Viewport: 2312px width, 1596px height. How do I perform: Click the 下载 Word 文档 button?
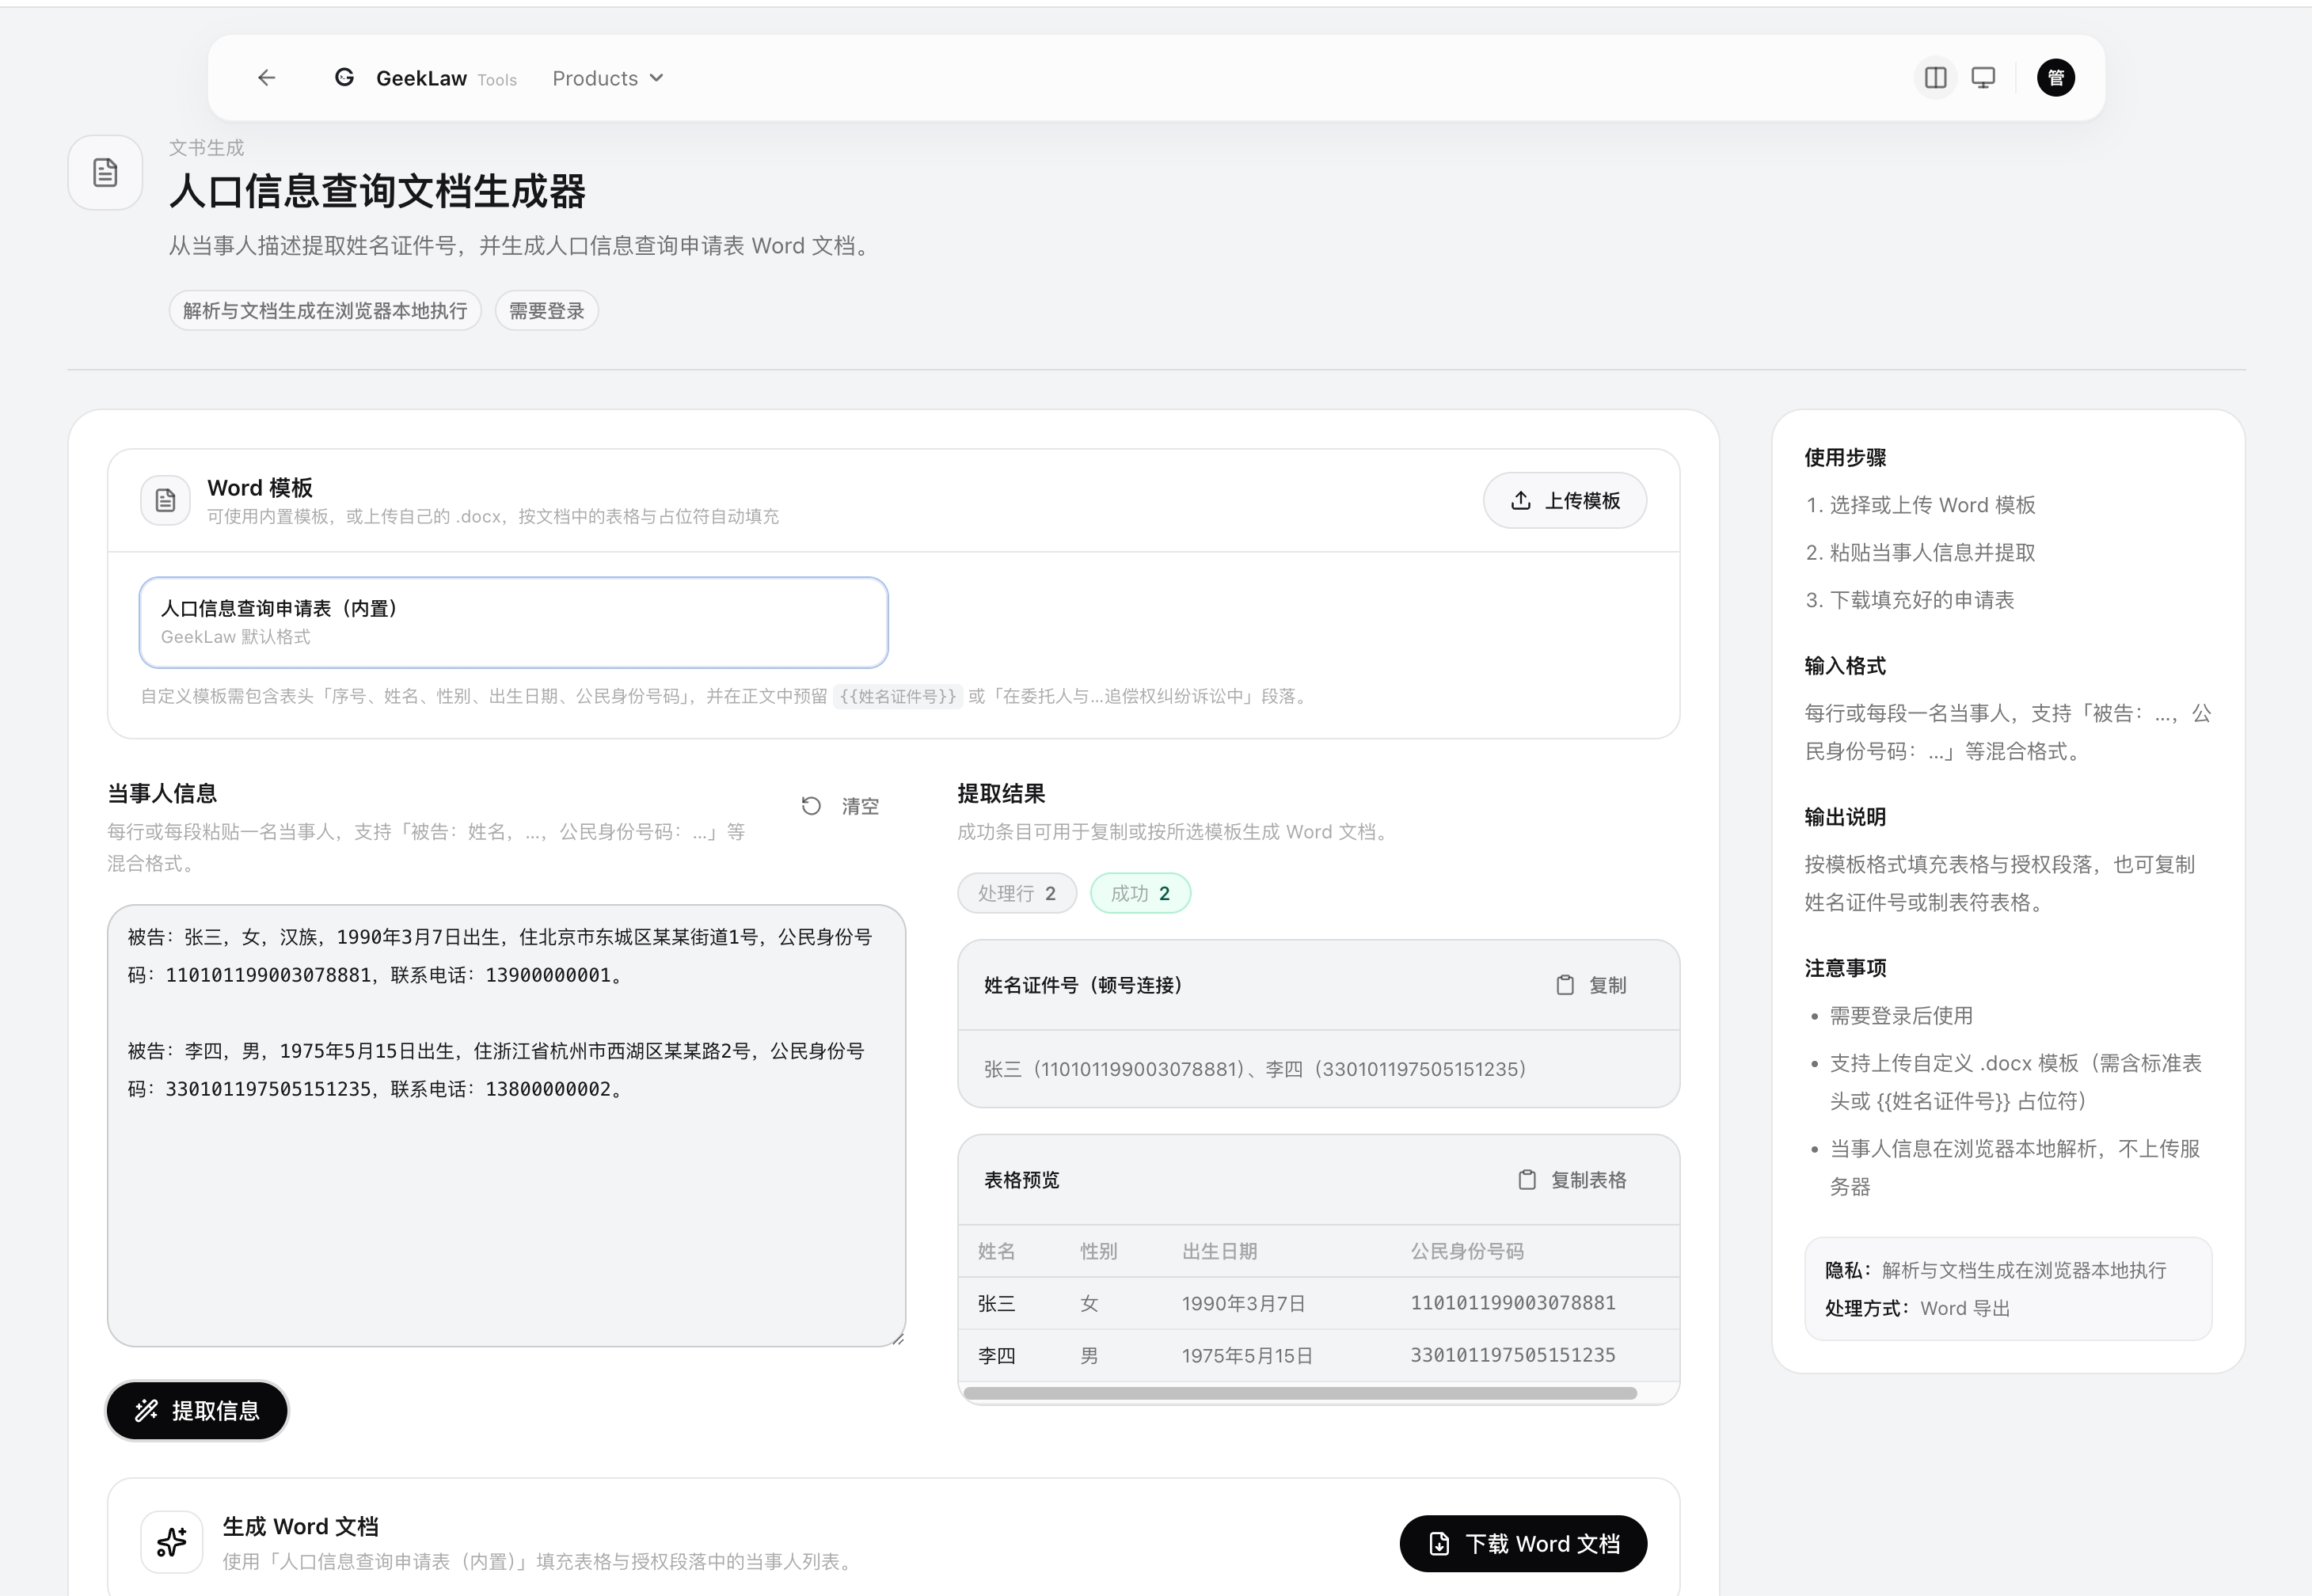(x=1523, y=1544)
